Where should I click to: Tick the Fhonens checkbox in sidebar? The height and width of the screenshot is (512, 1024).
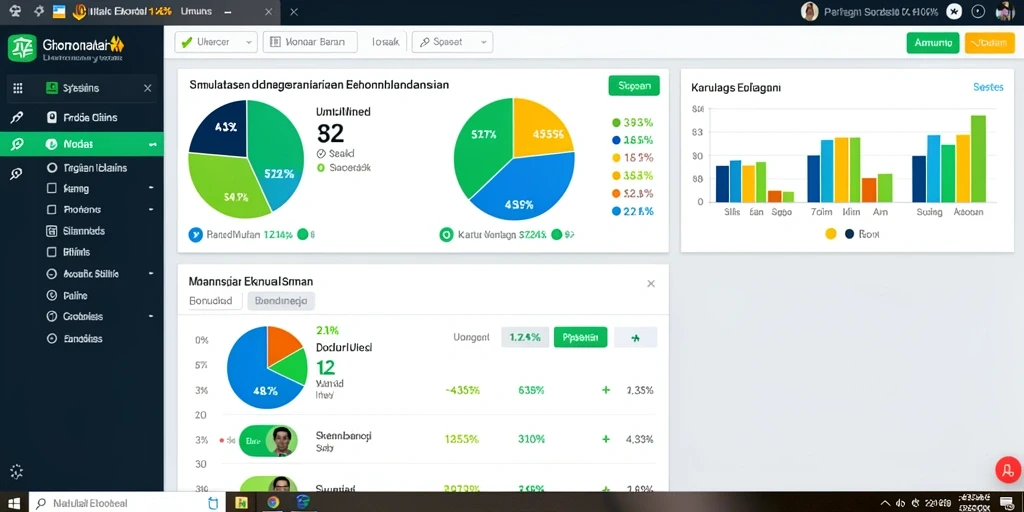tap(52, 210)
